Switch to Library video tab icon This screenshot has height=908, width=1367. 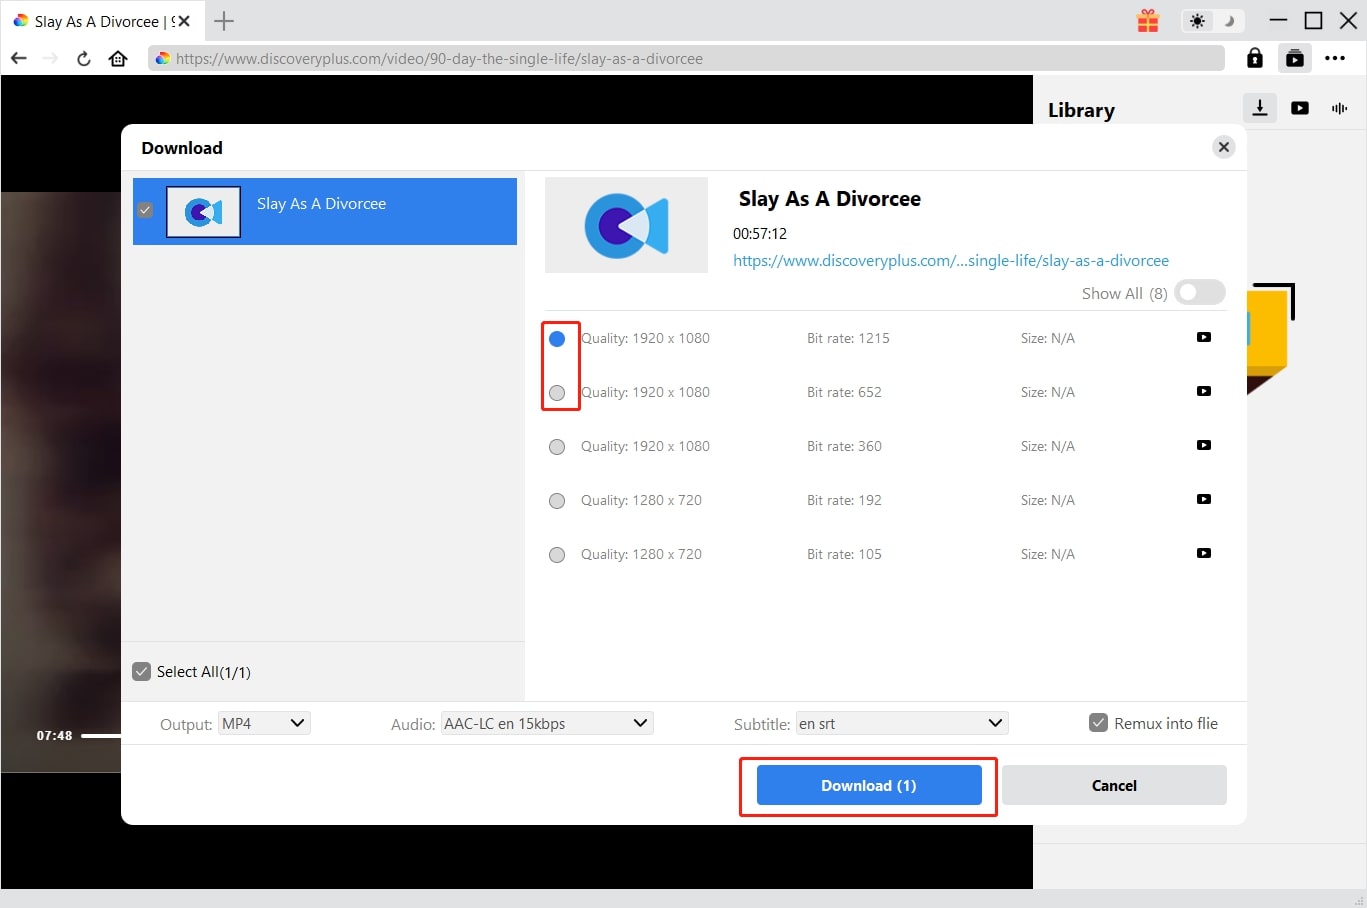point(1299,108)
